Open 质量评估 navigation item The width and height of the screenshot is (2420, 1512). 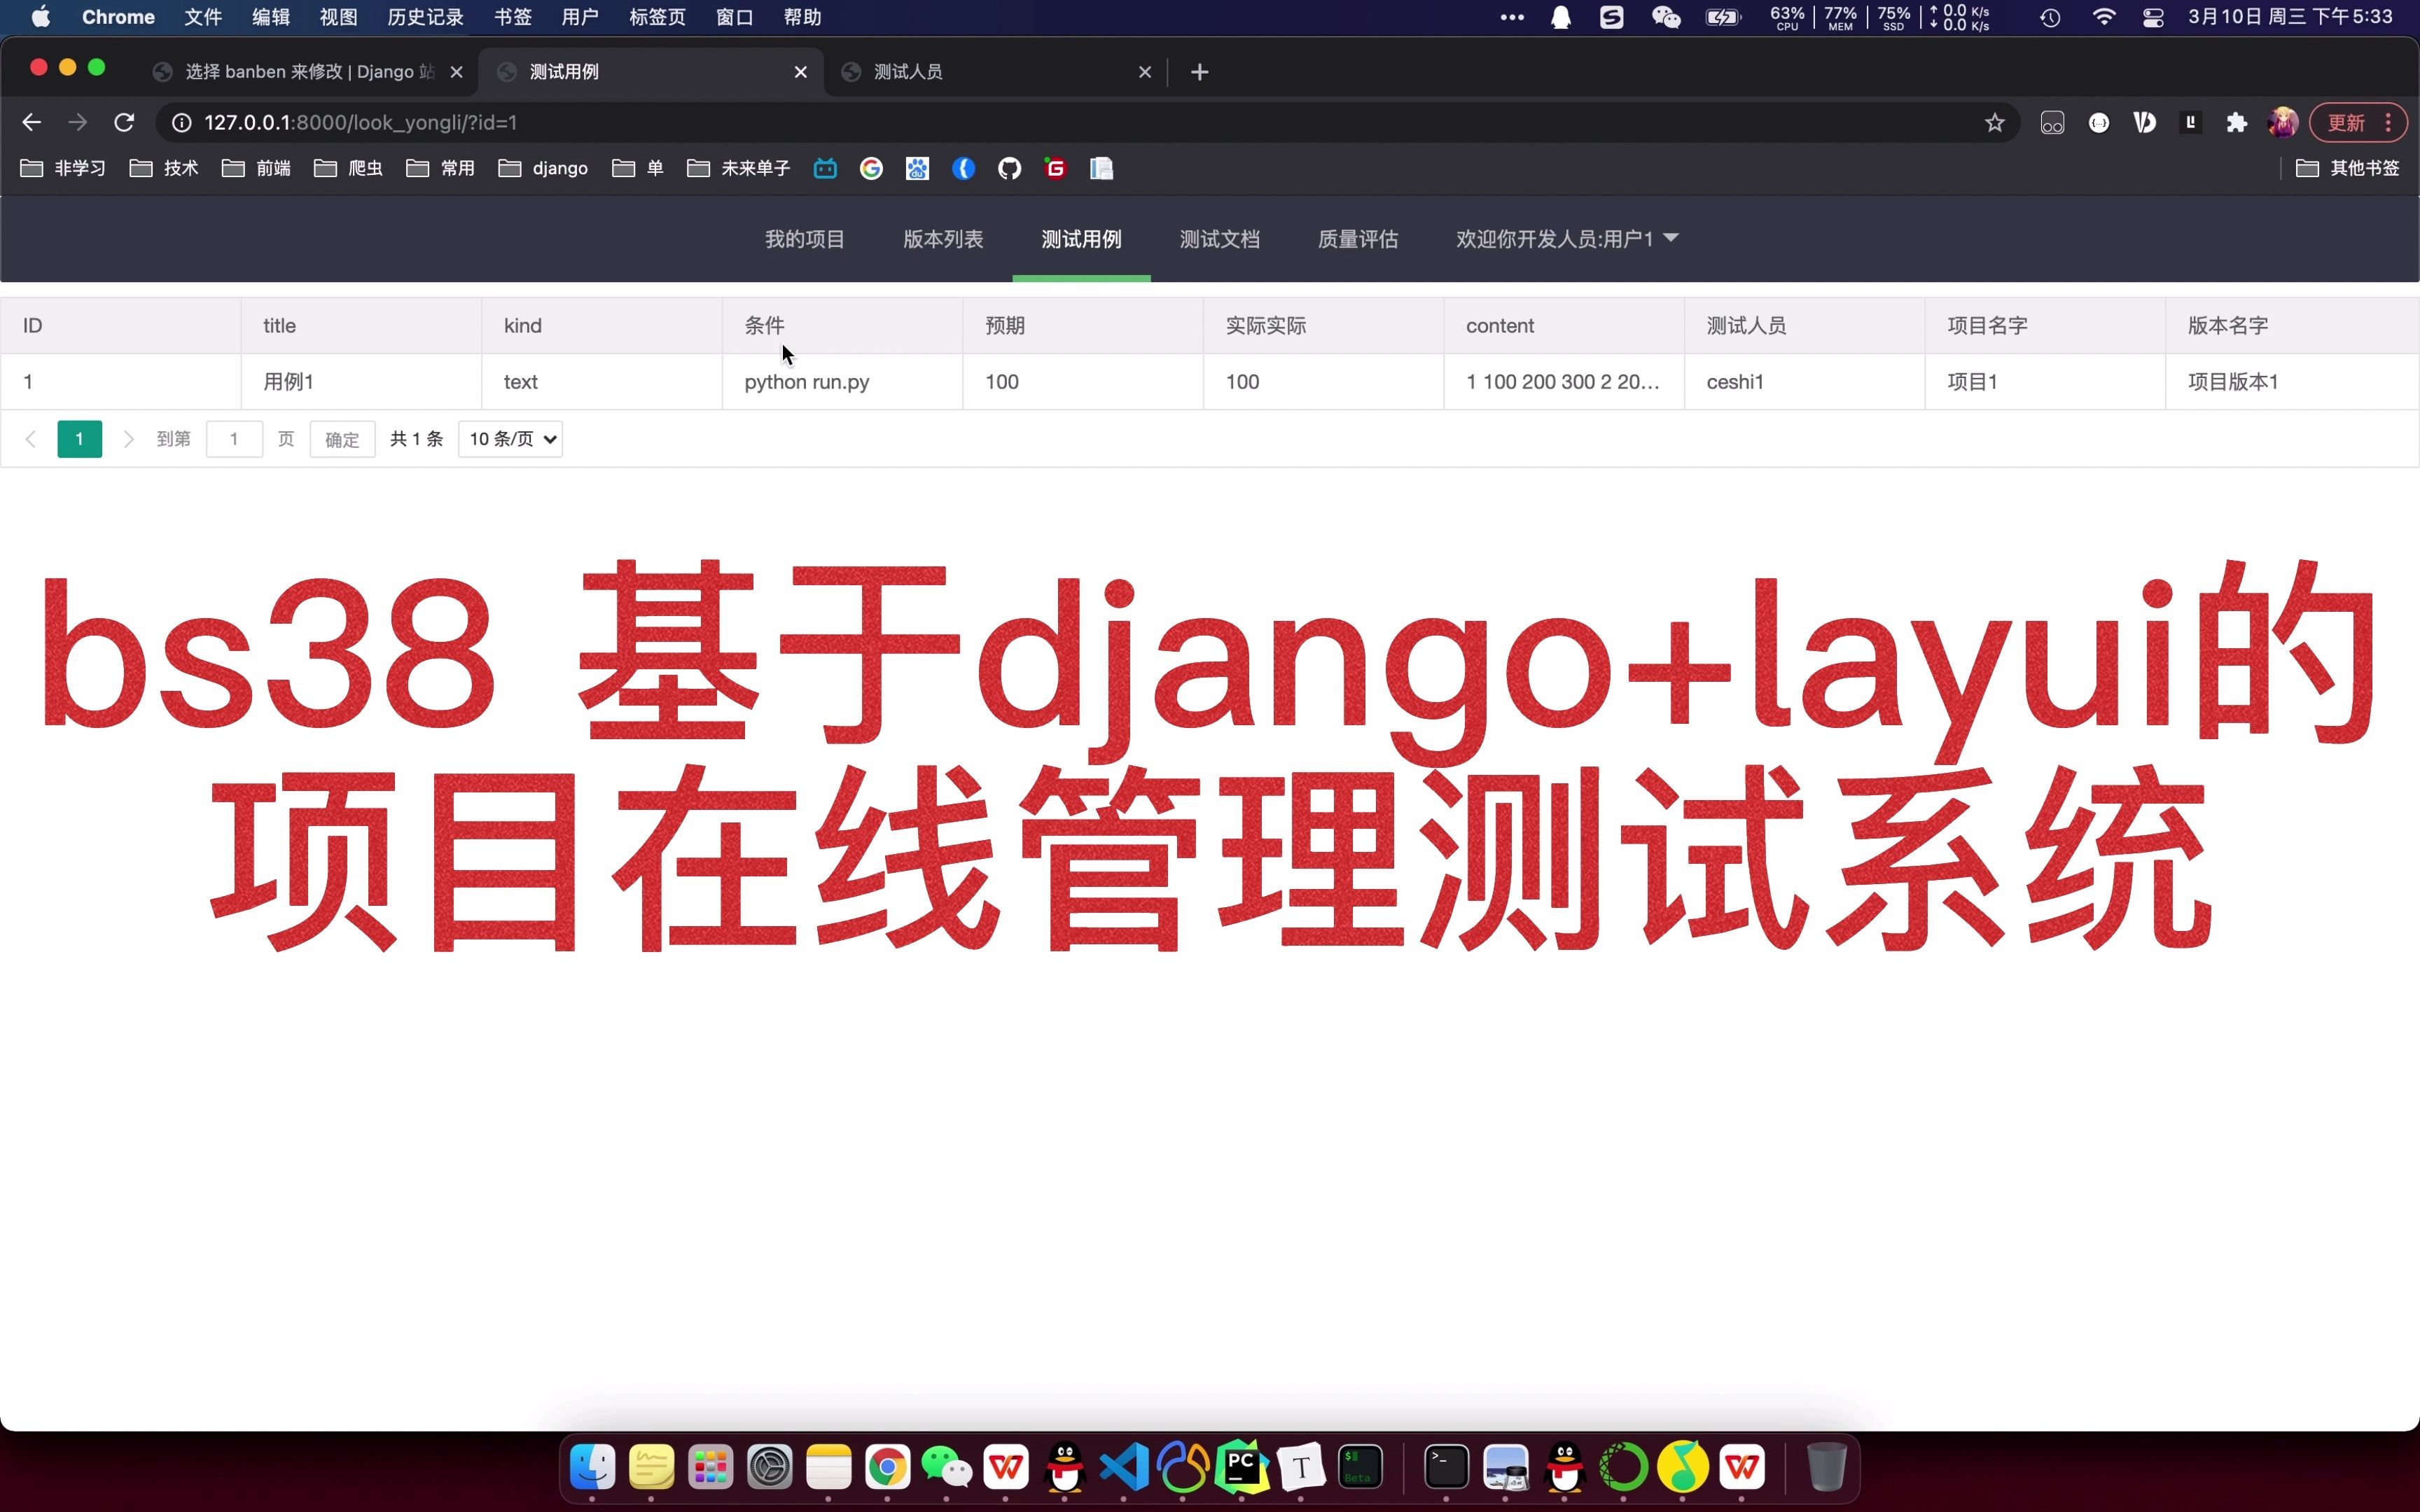point(1357,239)
